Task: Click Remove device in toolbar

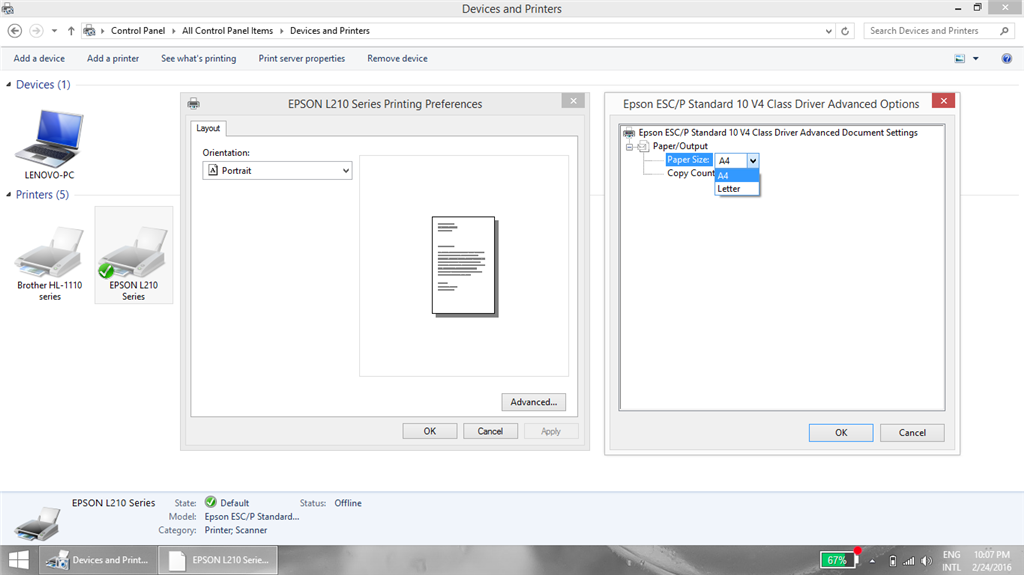Action: tap(398, 59)
